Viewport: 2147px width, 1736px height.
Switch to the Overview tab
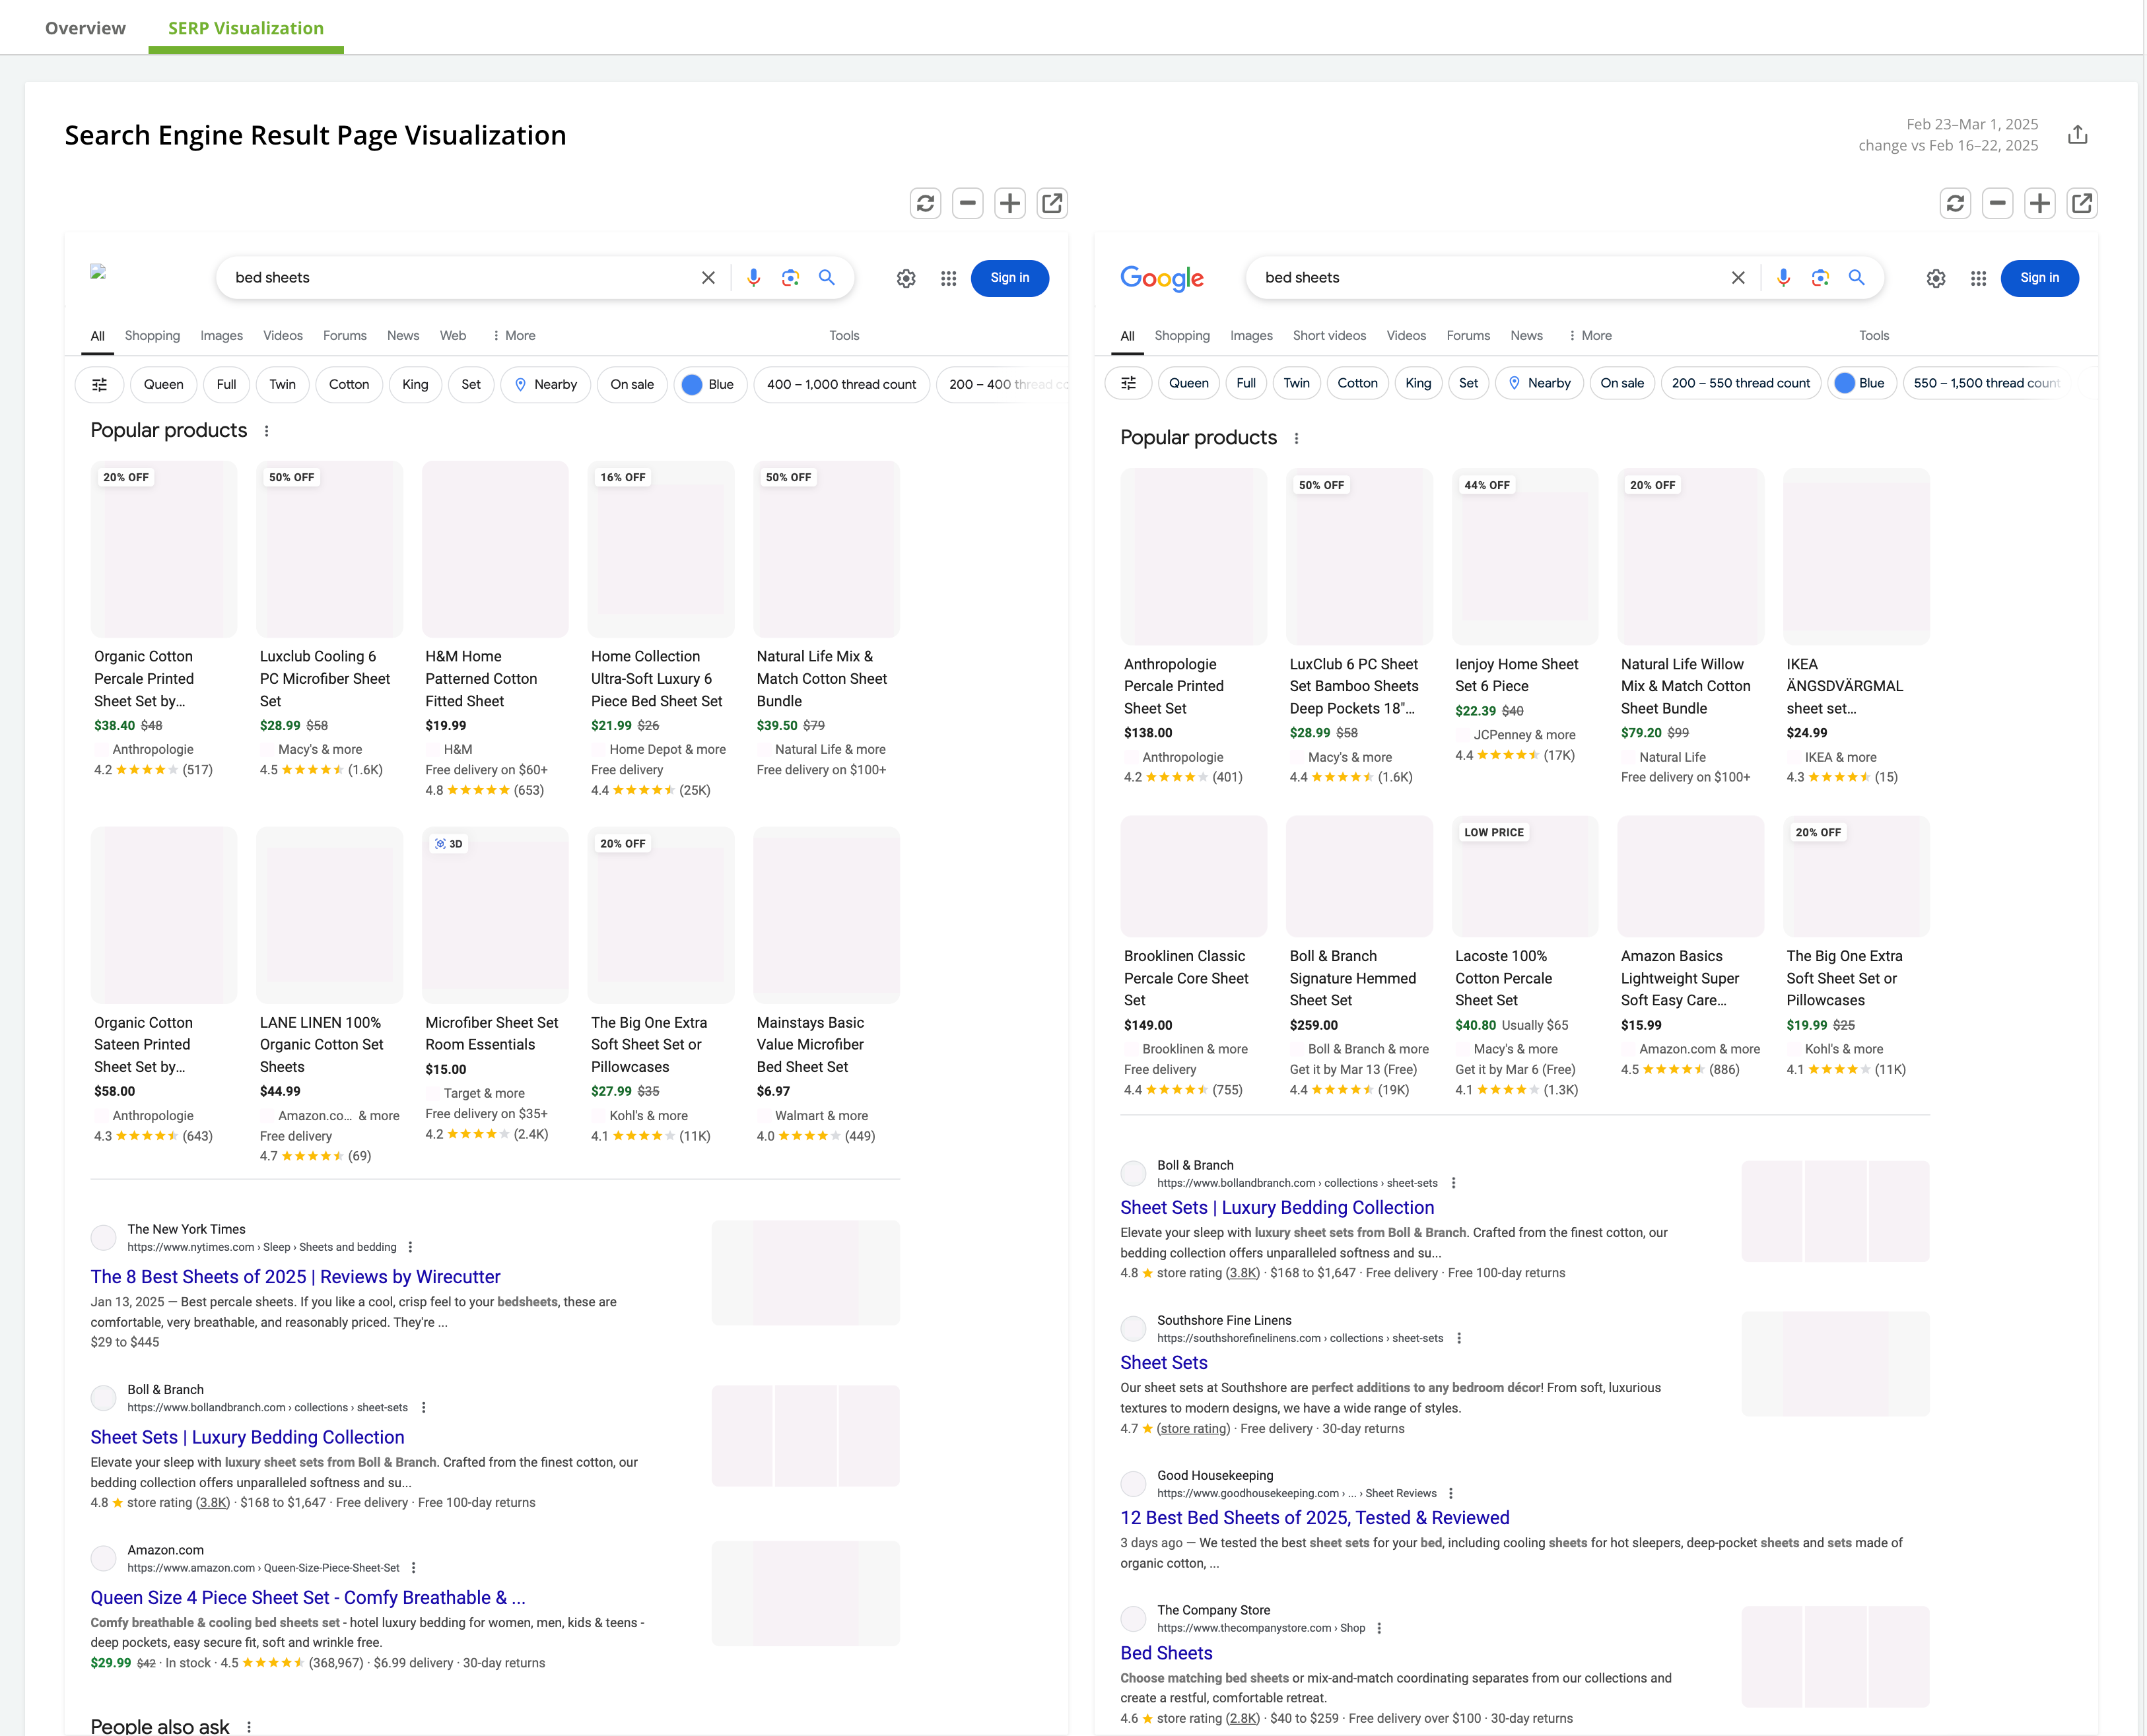click(x=85, y=28)
